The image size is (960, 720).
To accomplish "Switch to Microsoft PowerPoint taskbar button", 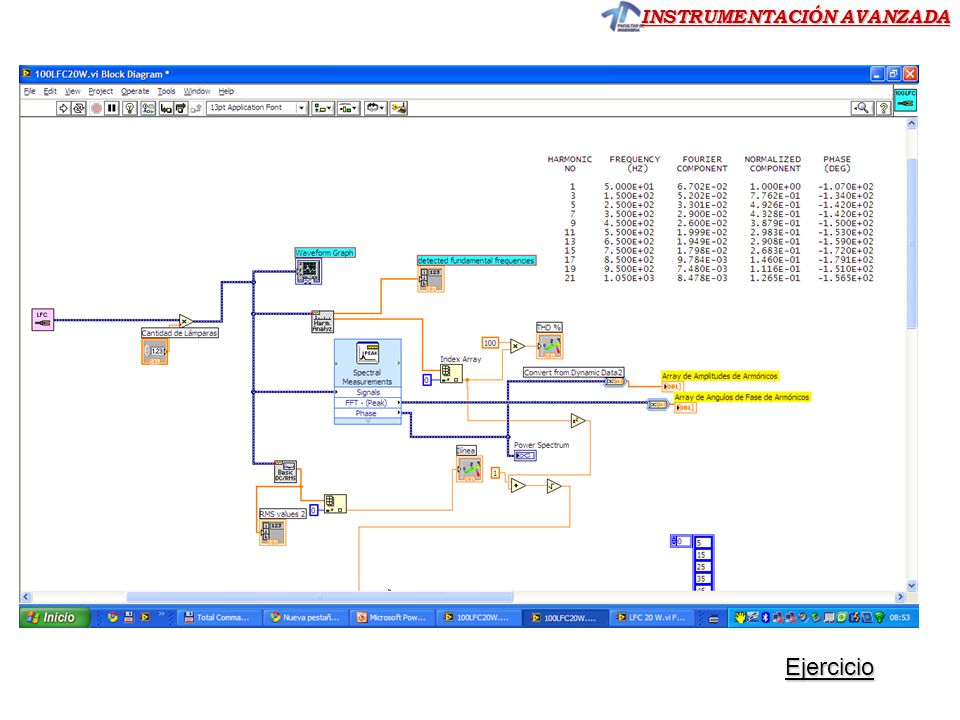I will tap(392, 617).
